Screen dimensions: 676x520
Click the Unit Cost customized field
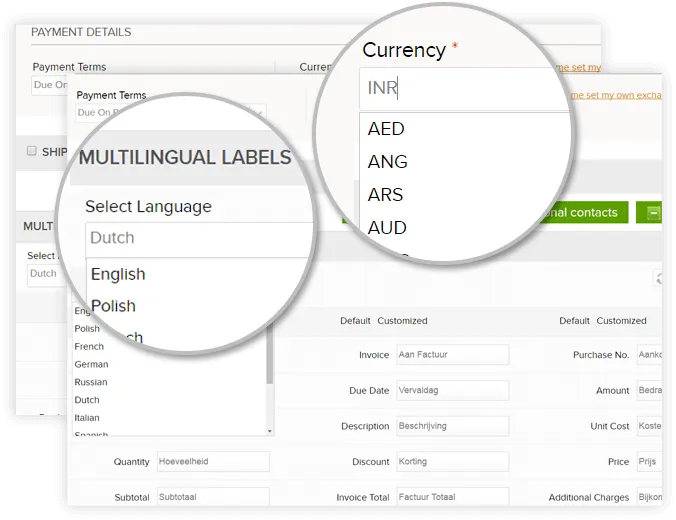pos(649,426)
